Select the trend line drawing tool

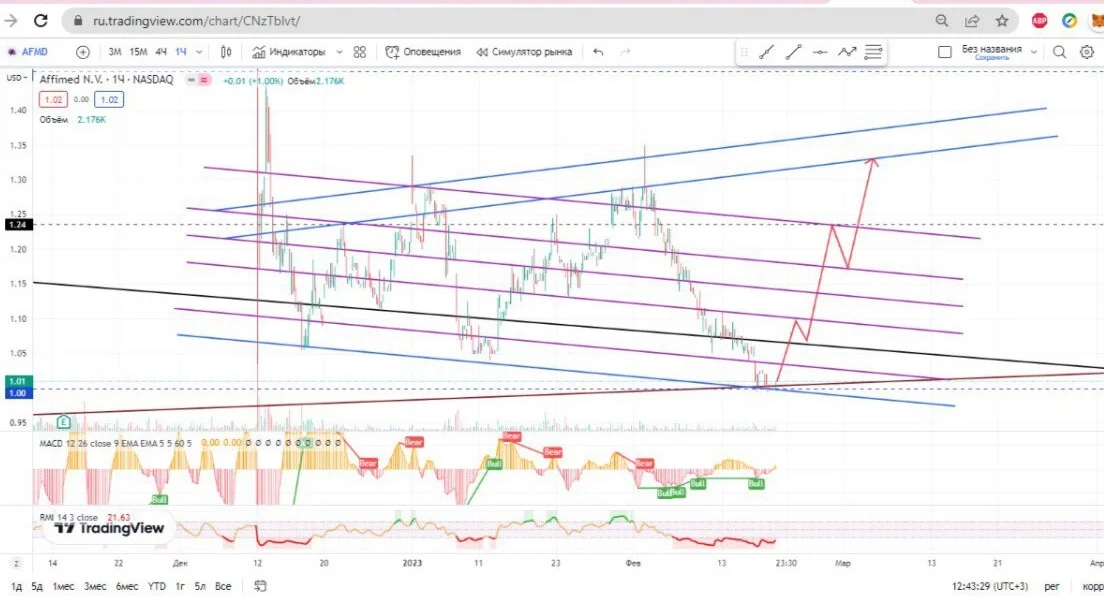point(794,51)
